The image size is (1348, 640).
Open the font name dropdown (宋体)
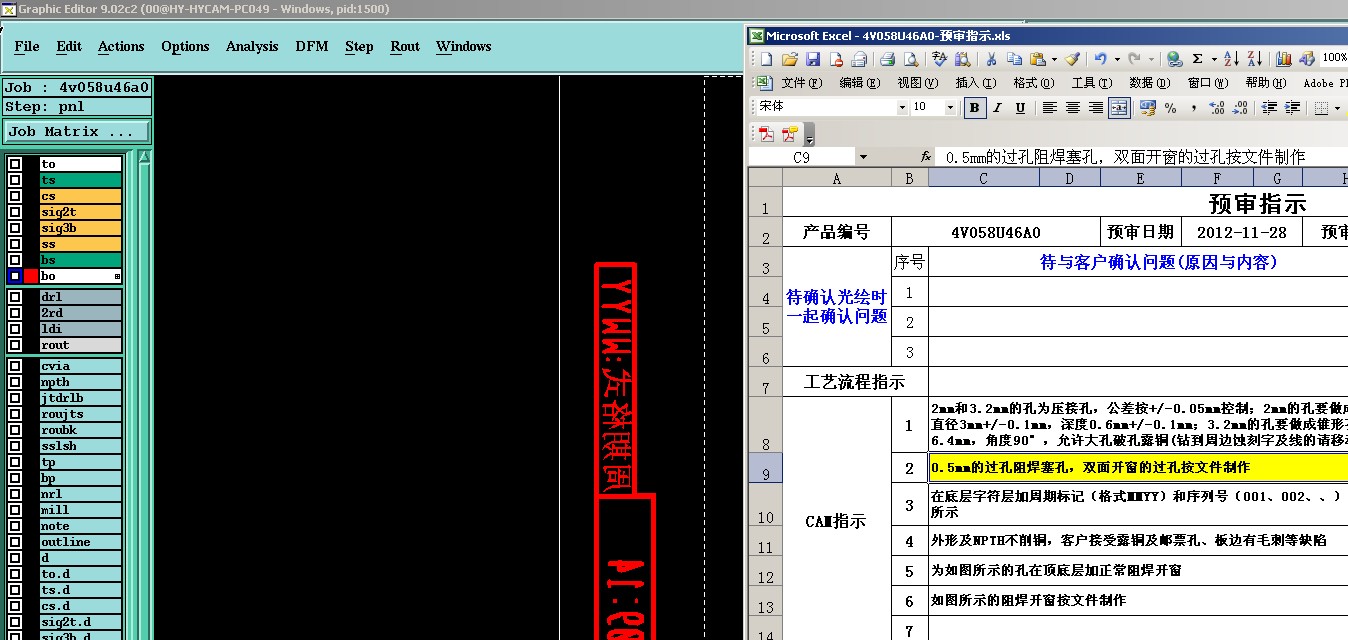click(902, 108)
